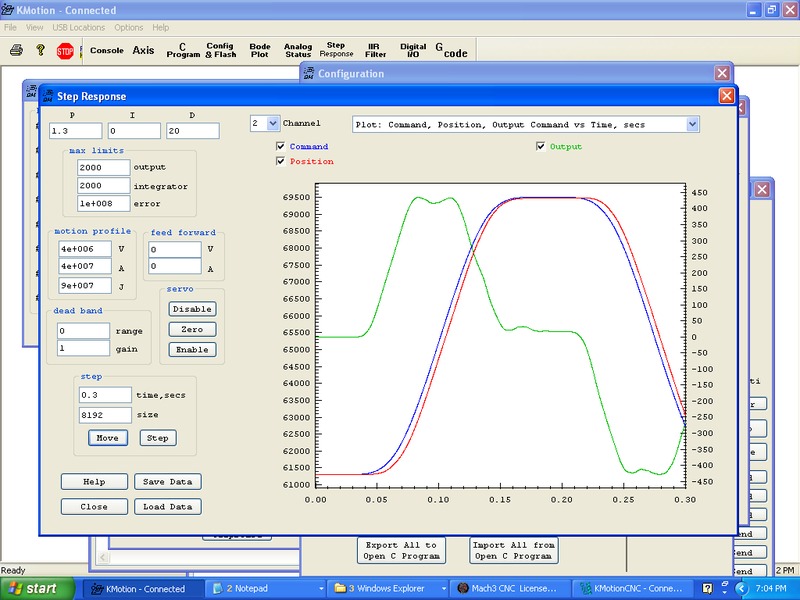Click the P gain input field
This screenshot has width=800, height=600.
tap(76, 131)
